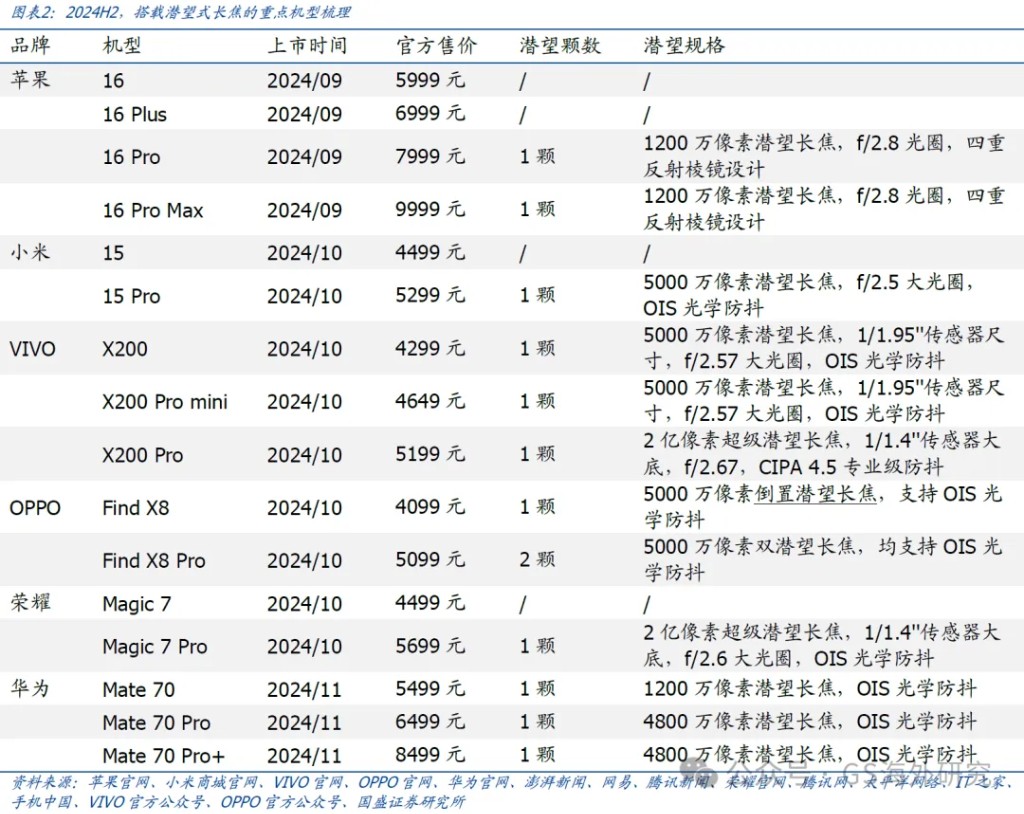This screenshot has width=1024, height=814.
Task: Select the "2 颗" periscope count cell
Action: (x=537, y=560)
